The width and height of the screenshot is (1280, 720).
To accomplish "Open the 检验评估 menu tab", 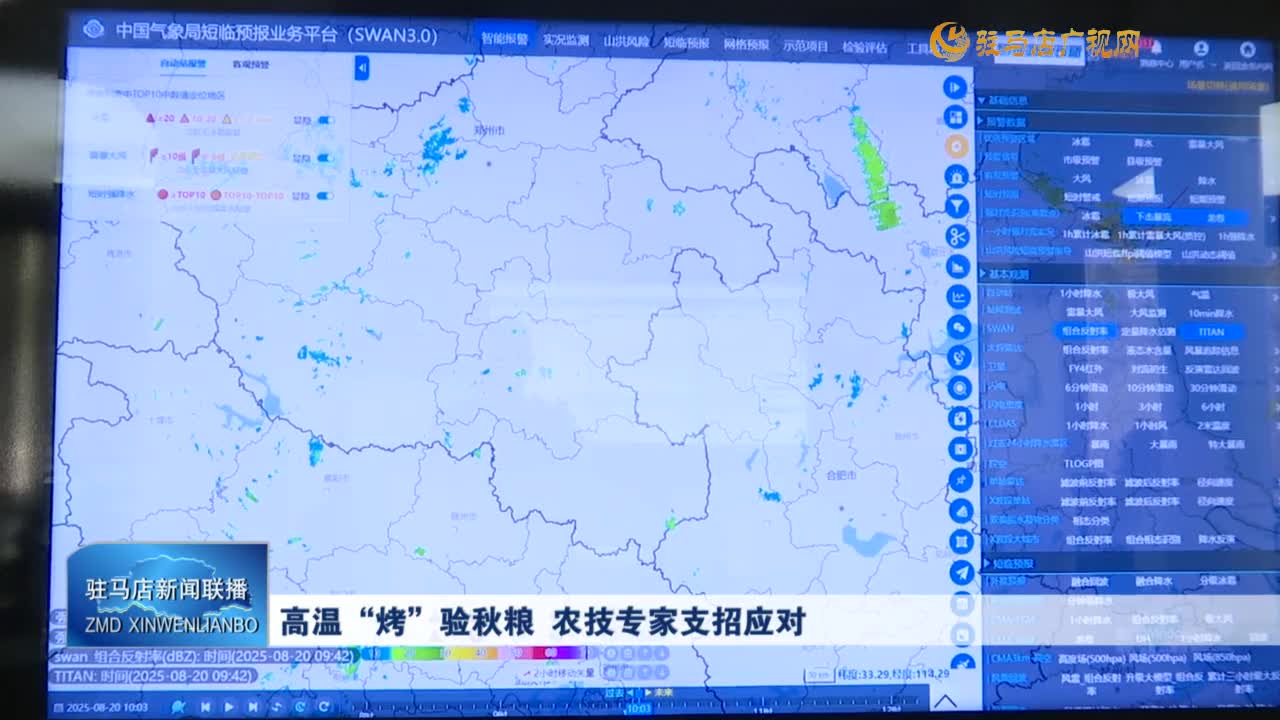I will [865, 46].
